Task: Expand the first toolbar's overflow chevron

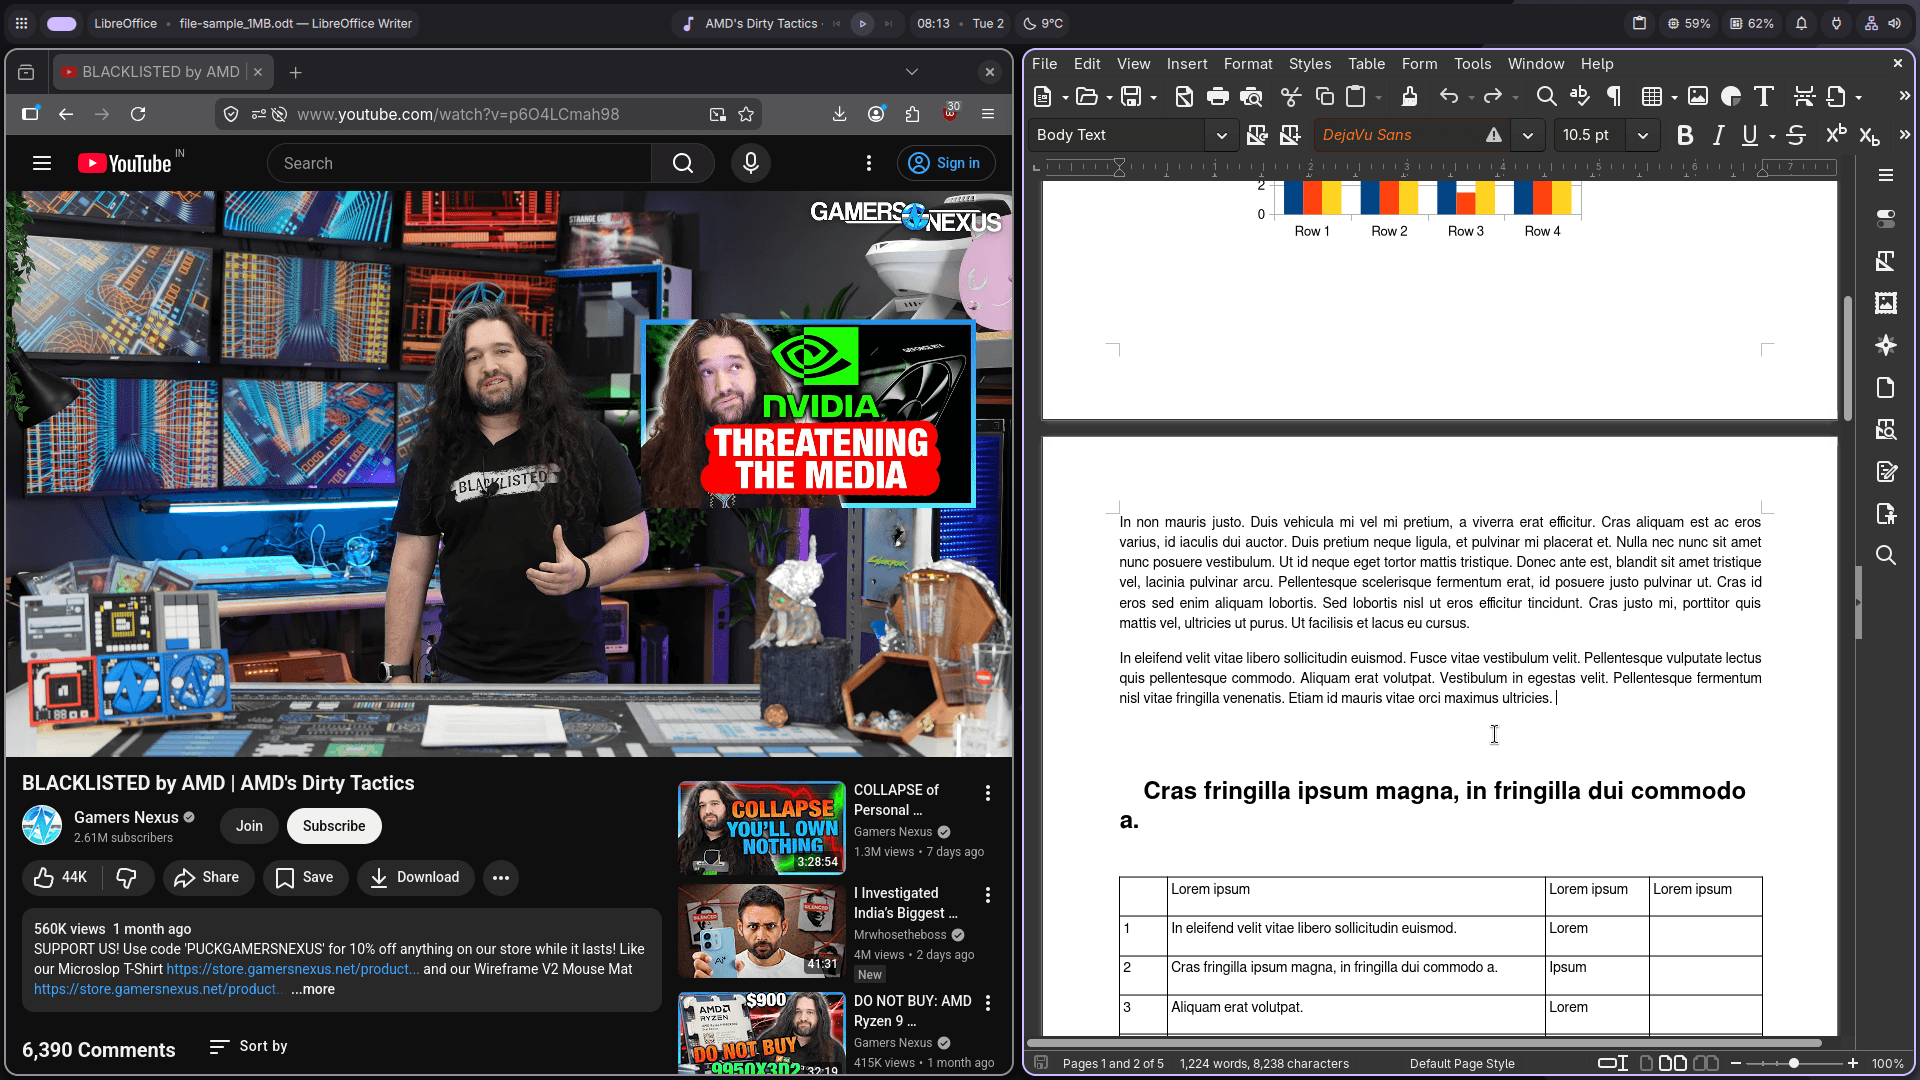Action: click(x=1904, y=96)
